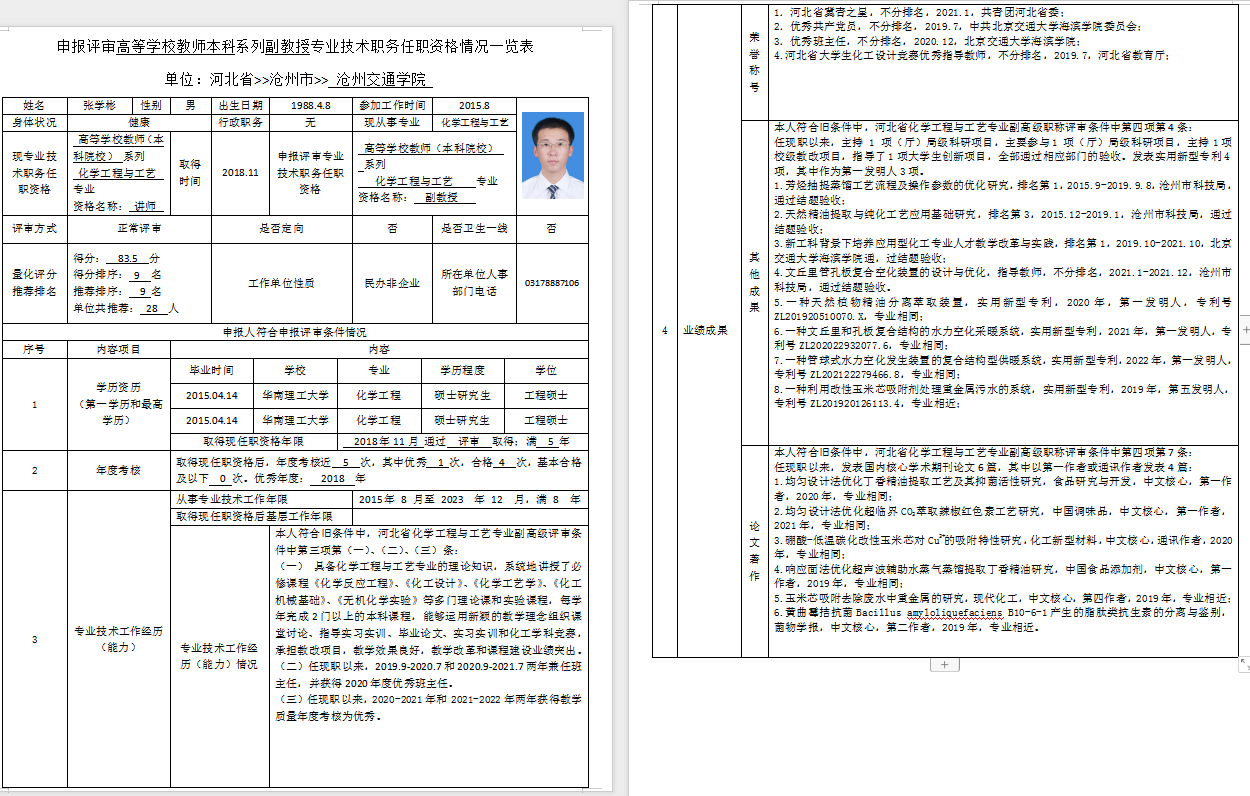Click the cell 参加工作时间
Screen dimensions: 1250x796
click(x=392, y=106)
